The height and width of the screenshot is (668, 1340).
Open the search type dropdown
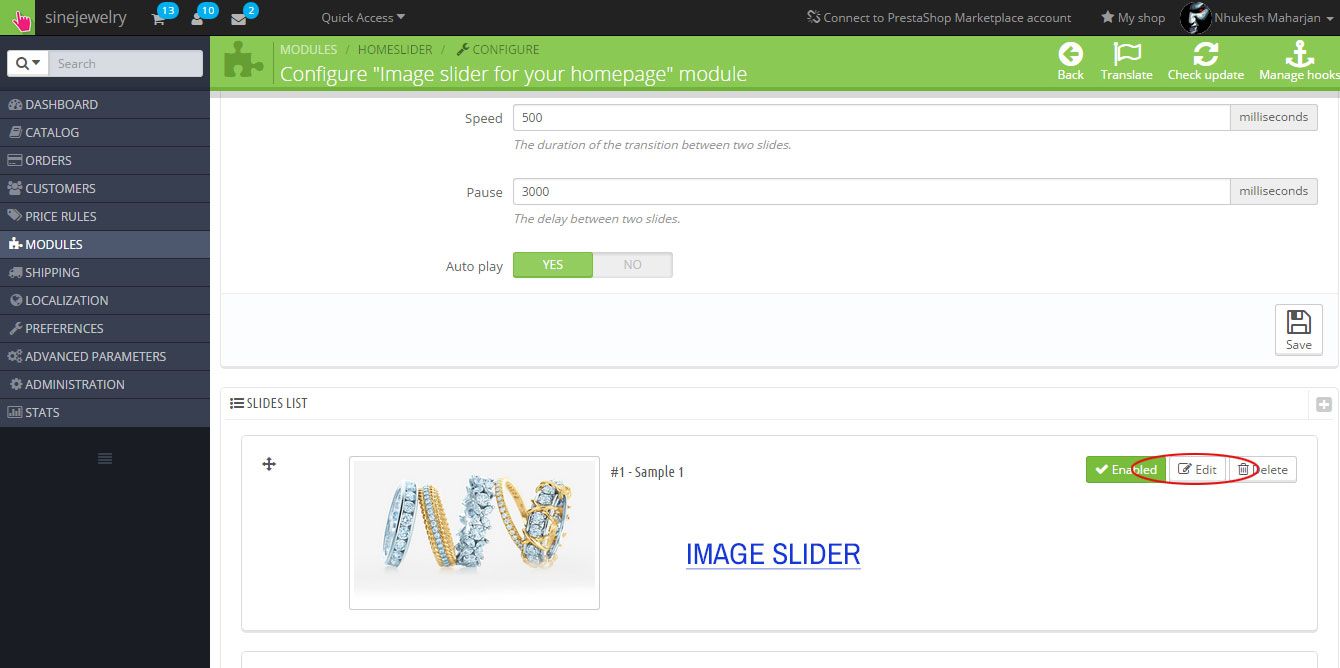point(26,63)
